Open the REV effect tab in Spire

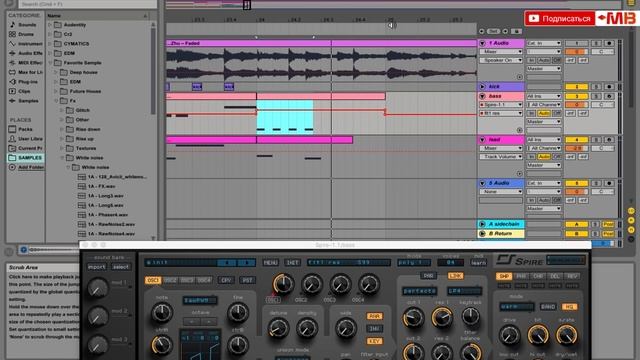pos(572,276)
